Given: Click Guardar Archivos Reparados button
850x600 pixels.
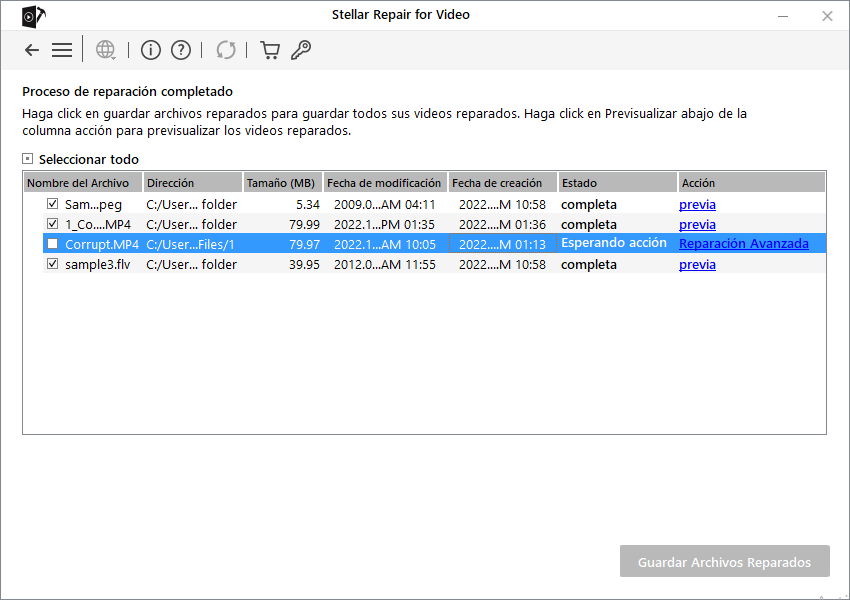Looking at the screenshot, I should point(725,562).
